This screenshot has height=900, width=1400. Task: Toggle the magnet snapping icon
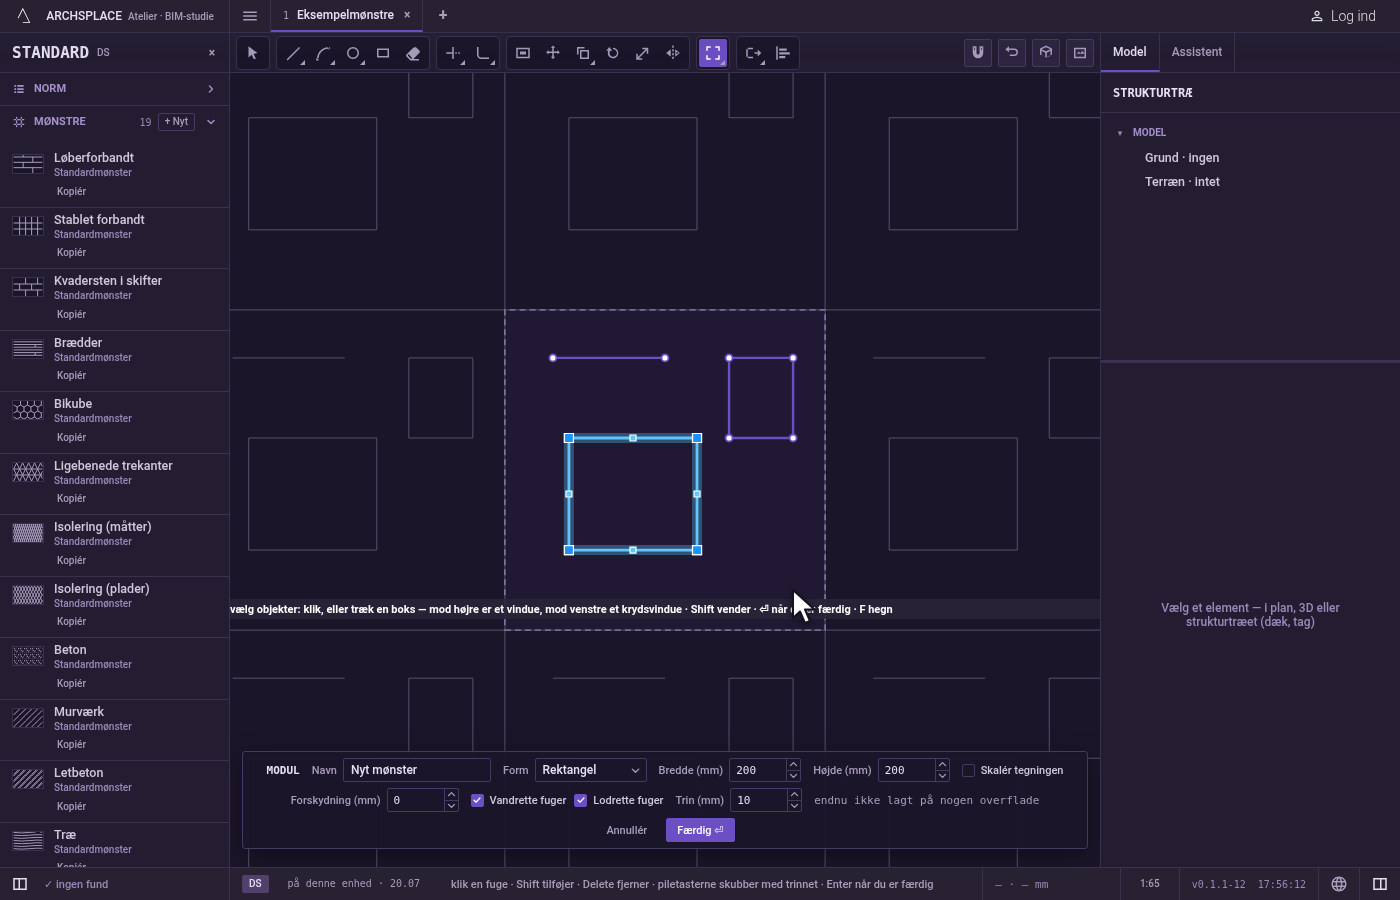click(978, 53)
